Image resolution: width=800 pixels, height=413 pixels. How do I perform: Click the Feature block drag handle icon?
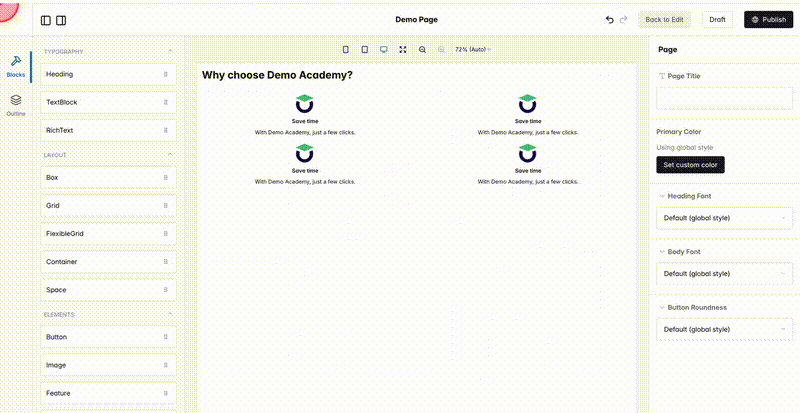pyautogui.click(x=165, y=393)
